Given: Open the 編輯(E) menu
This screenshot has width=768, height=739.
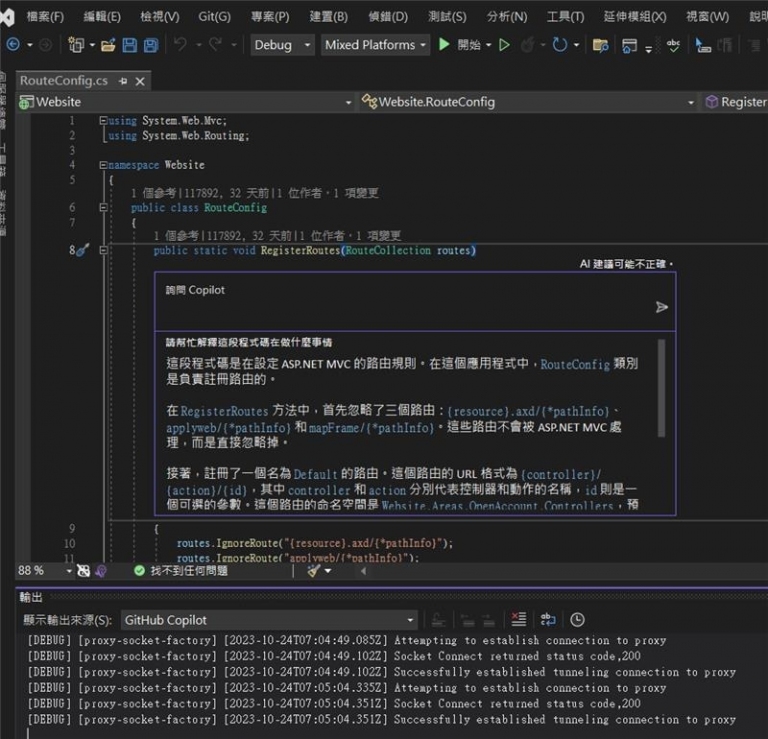Looking at the screenshot, I should (x=101, y=17).
